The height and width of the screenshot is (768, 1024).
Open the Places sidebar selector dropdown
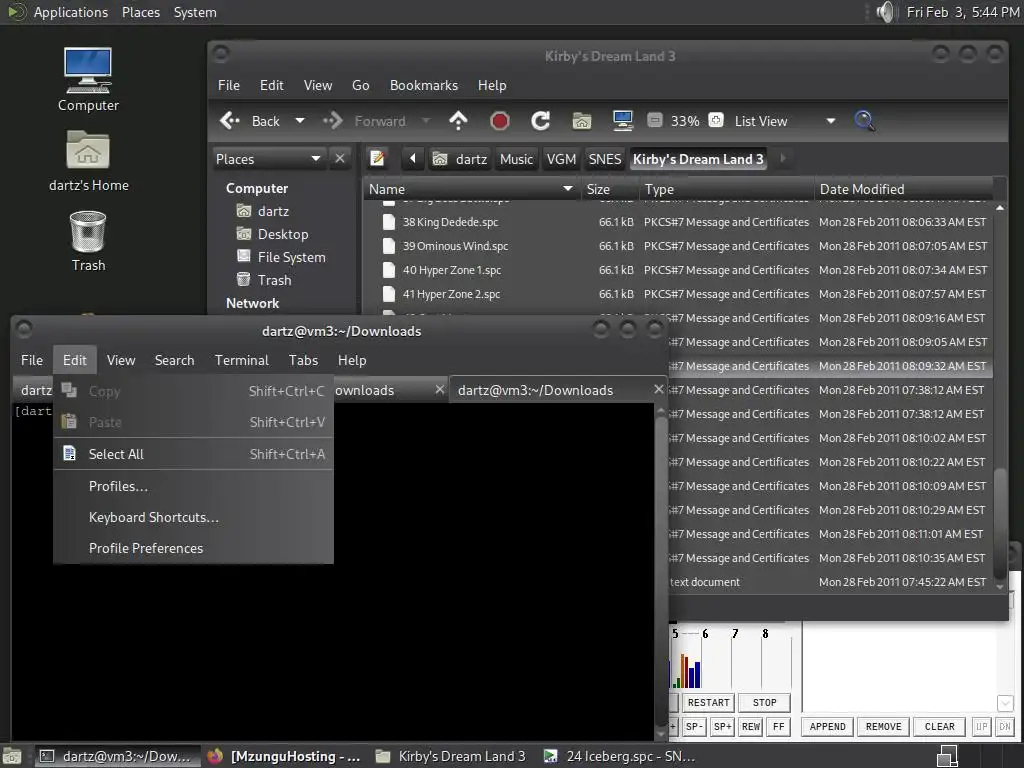pyautogui.click(x=268, y=159)
